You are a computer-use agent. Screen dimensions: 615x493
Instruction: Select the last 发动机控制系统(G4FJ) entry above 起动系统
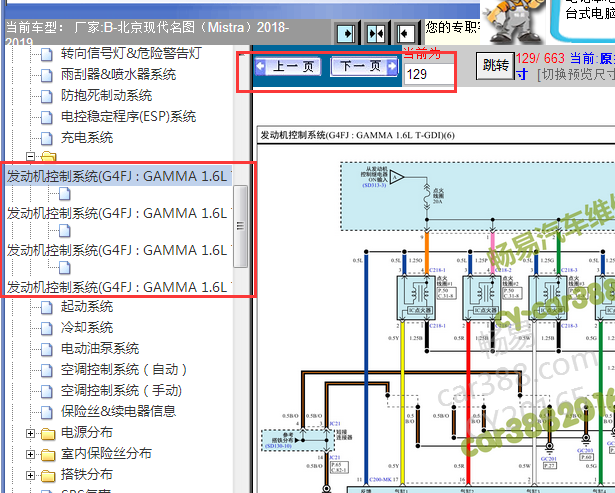coord(119,287)
